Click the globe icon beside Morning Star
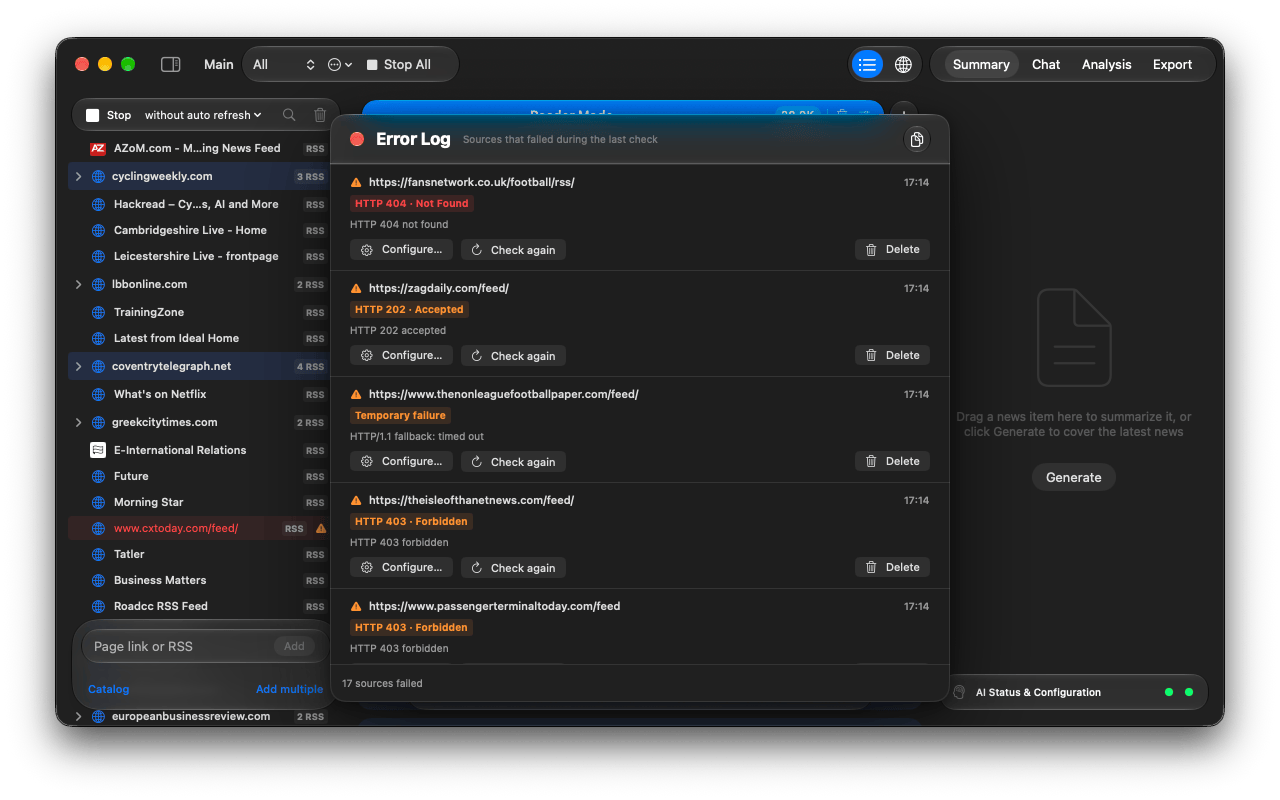1280x800 pixels. point(98,502)
